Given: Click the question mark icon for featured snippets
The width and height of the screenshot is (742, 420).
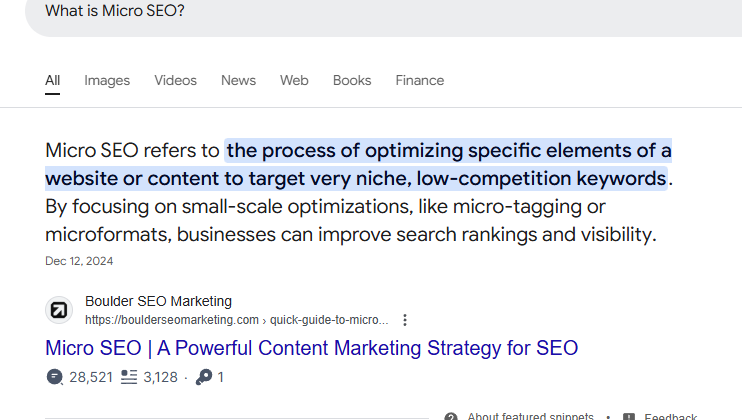Looking at the screenshot, I should [451, 417].
